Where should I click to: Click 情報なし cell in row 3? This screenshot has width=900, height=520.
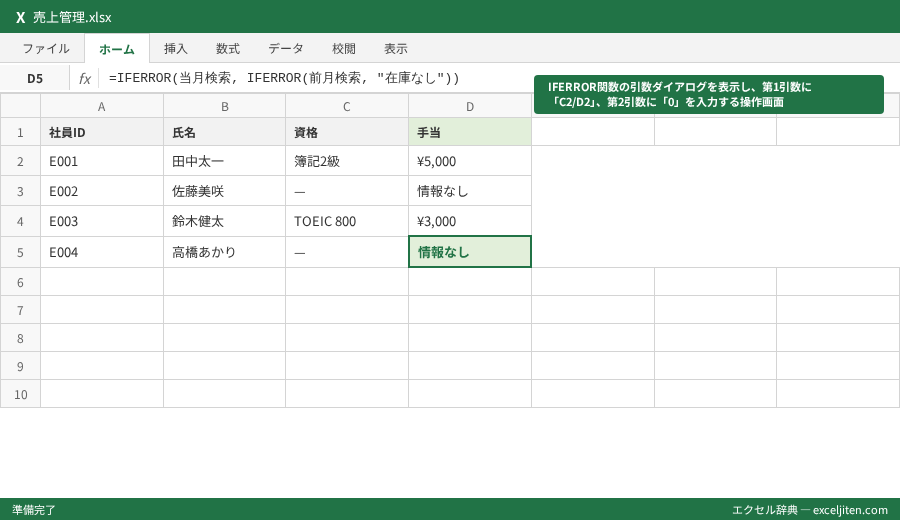(470, 191)
